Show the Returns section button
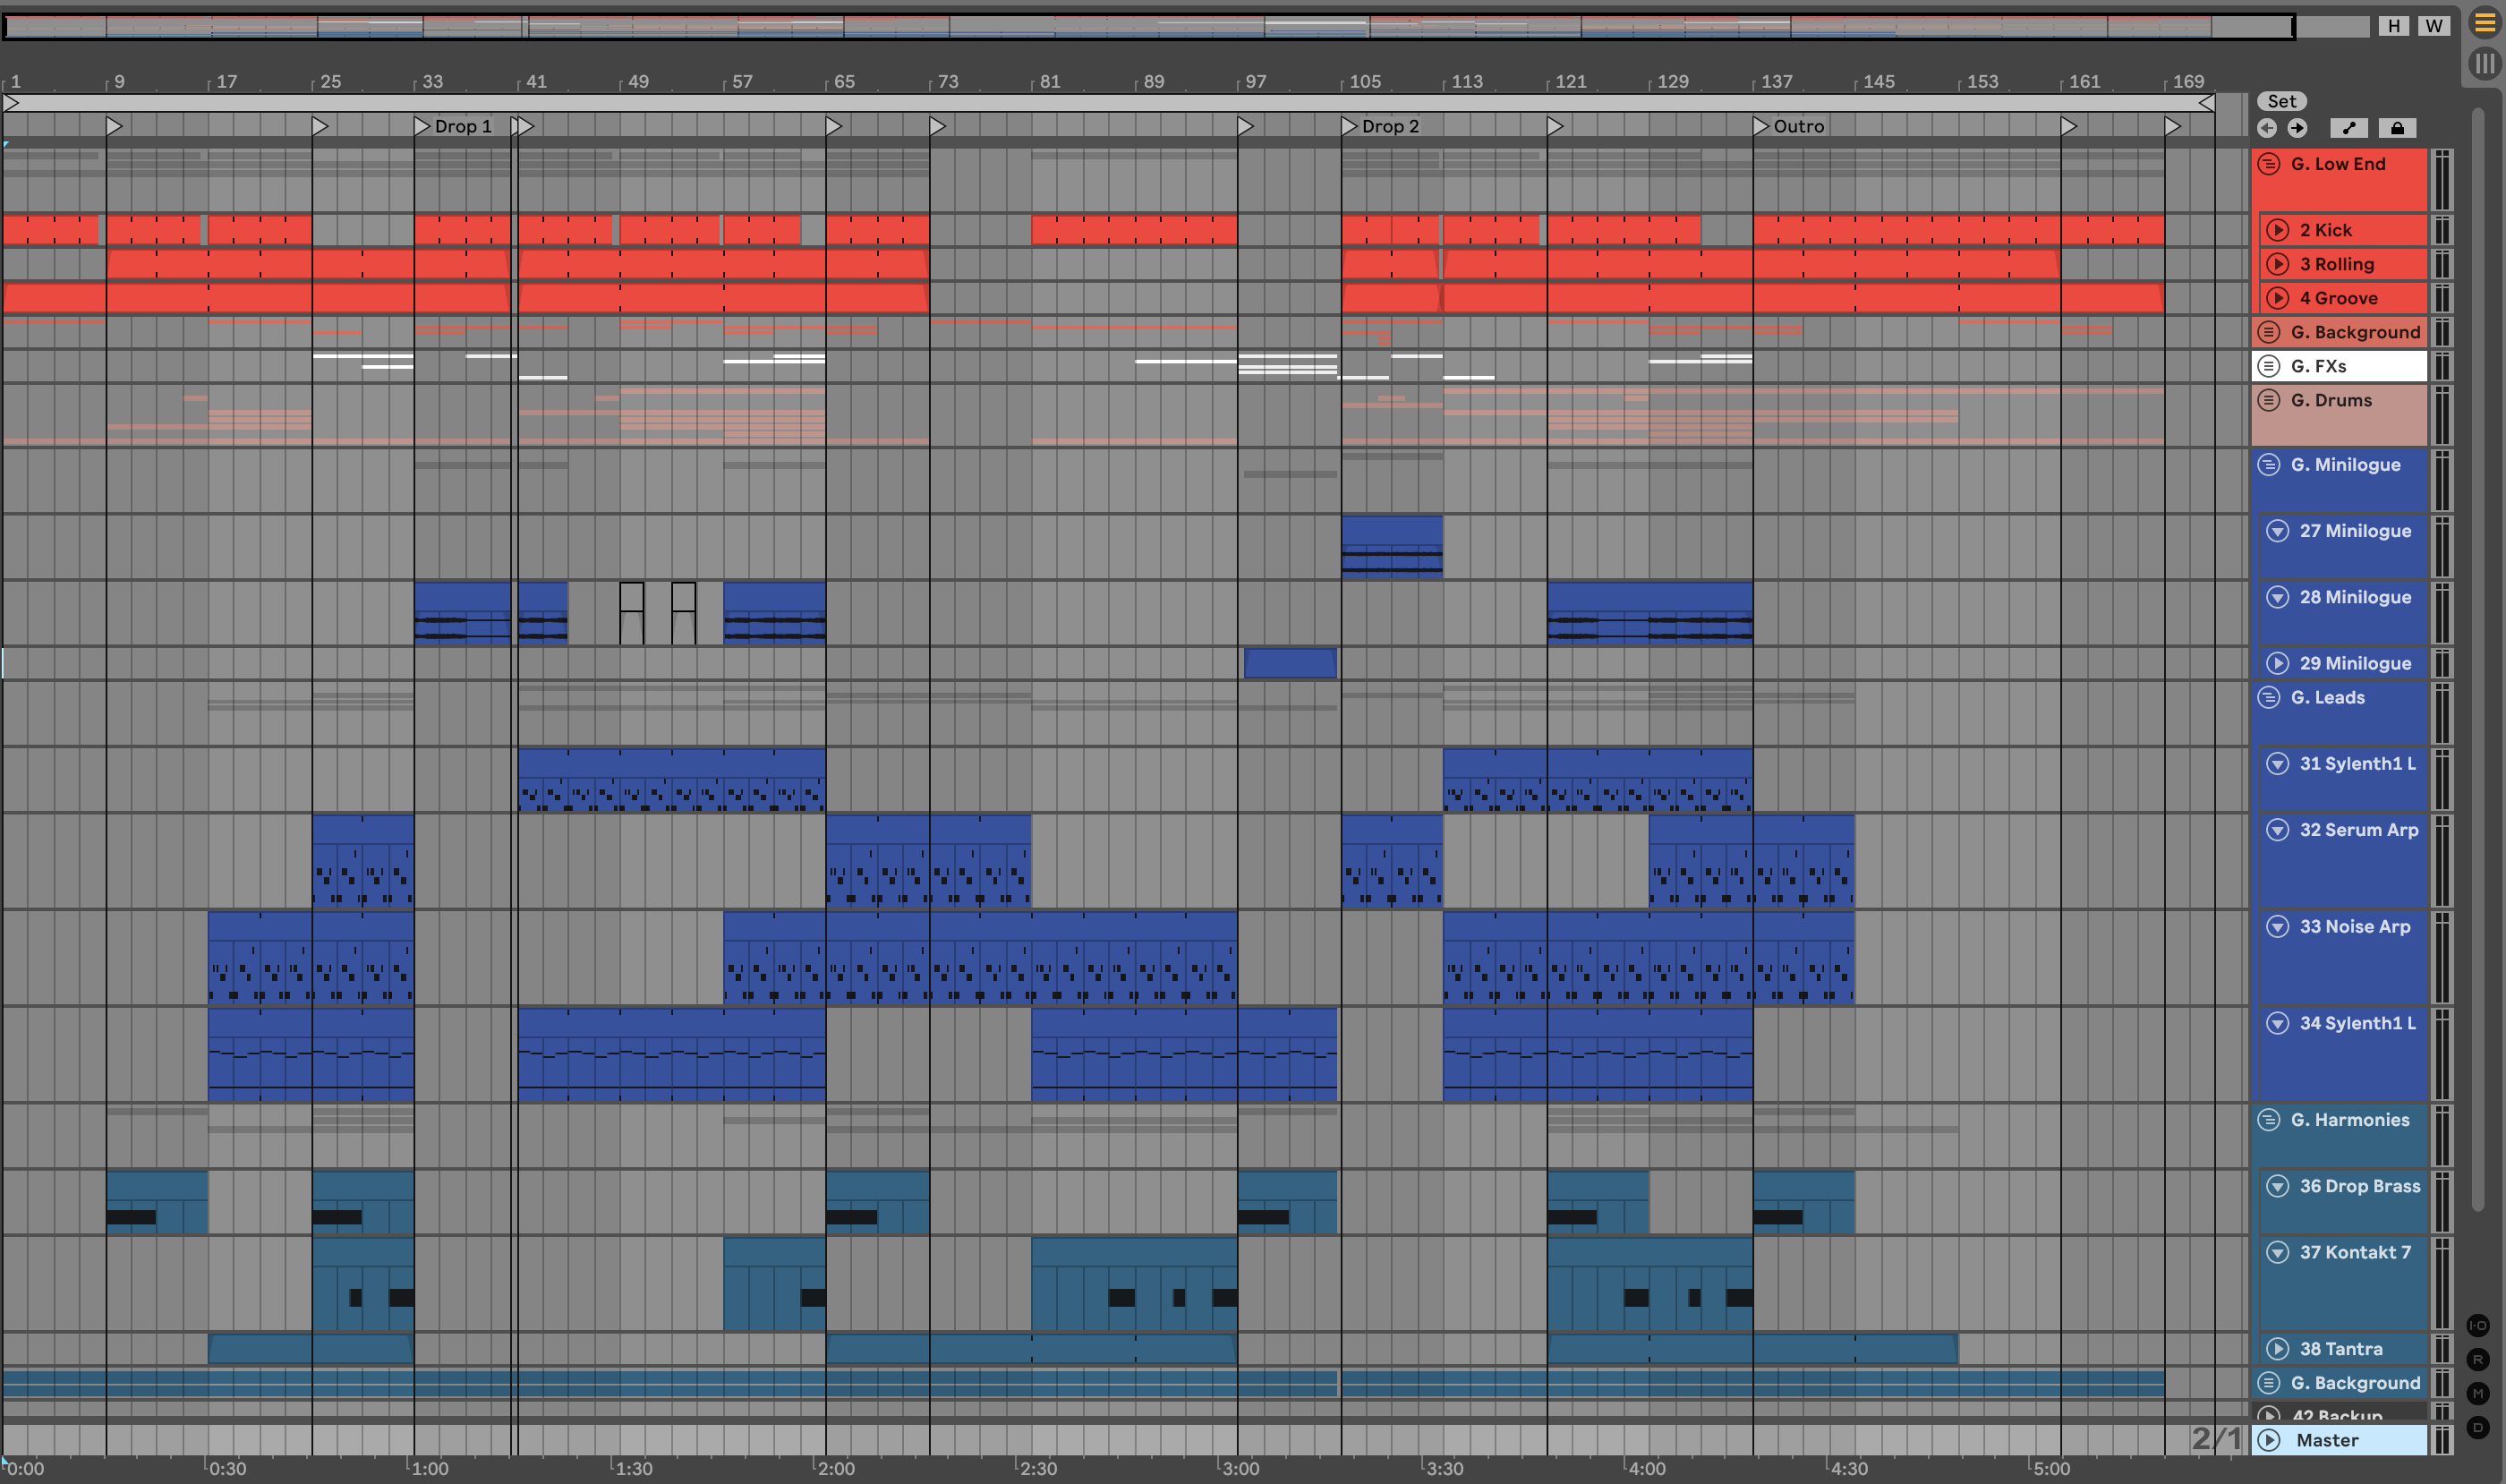The height and width of the screenshot is (1484, 2506). click(2477, 1359)
